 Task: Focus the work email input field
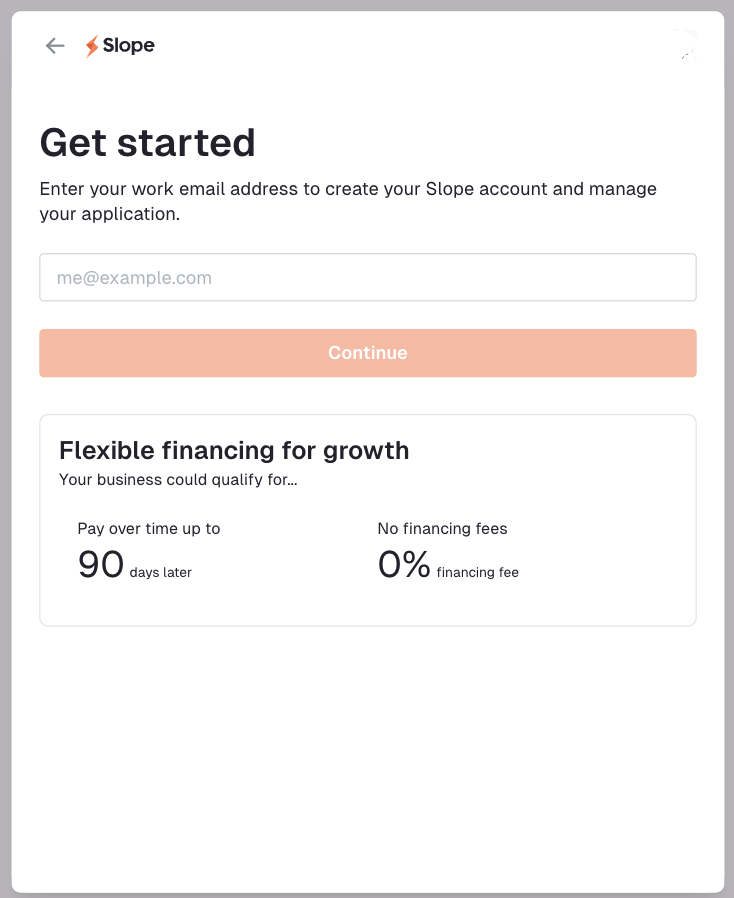tap(367, 278)
